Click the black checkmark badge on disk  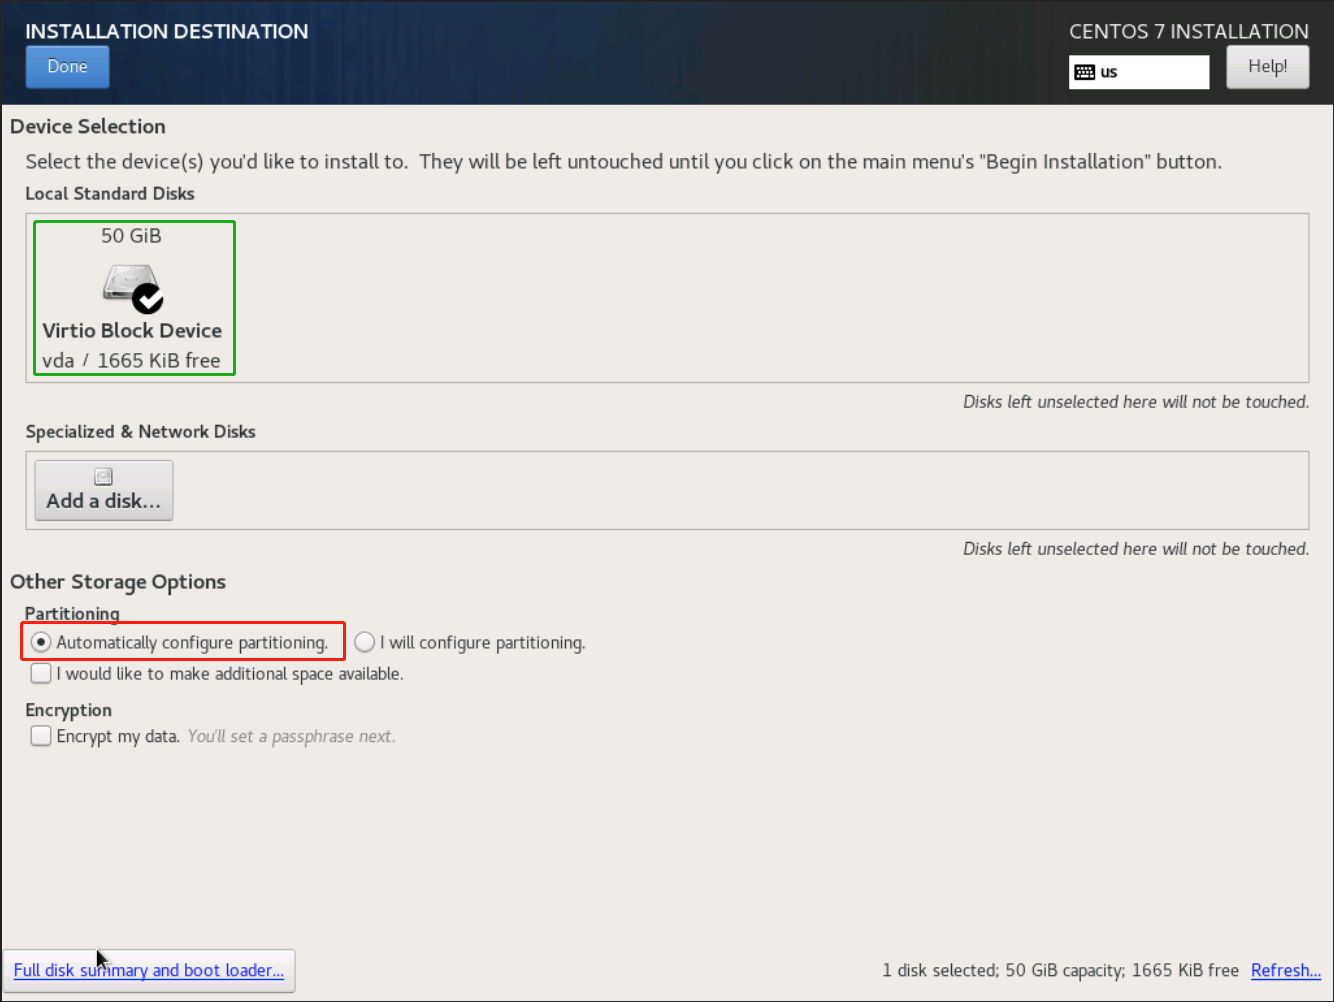(x=148, y=298)
